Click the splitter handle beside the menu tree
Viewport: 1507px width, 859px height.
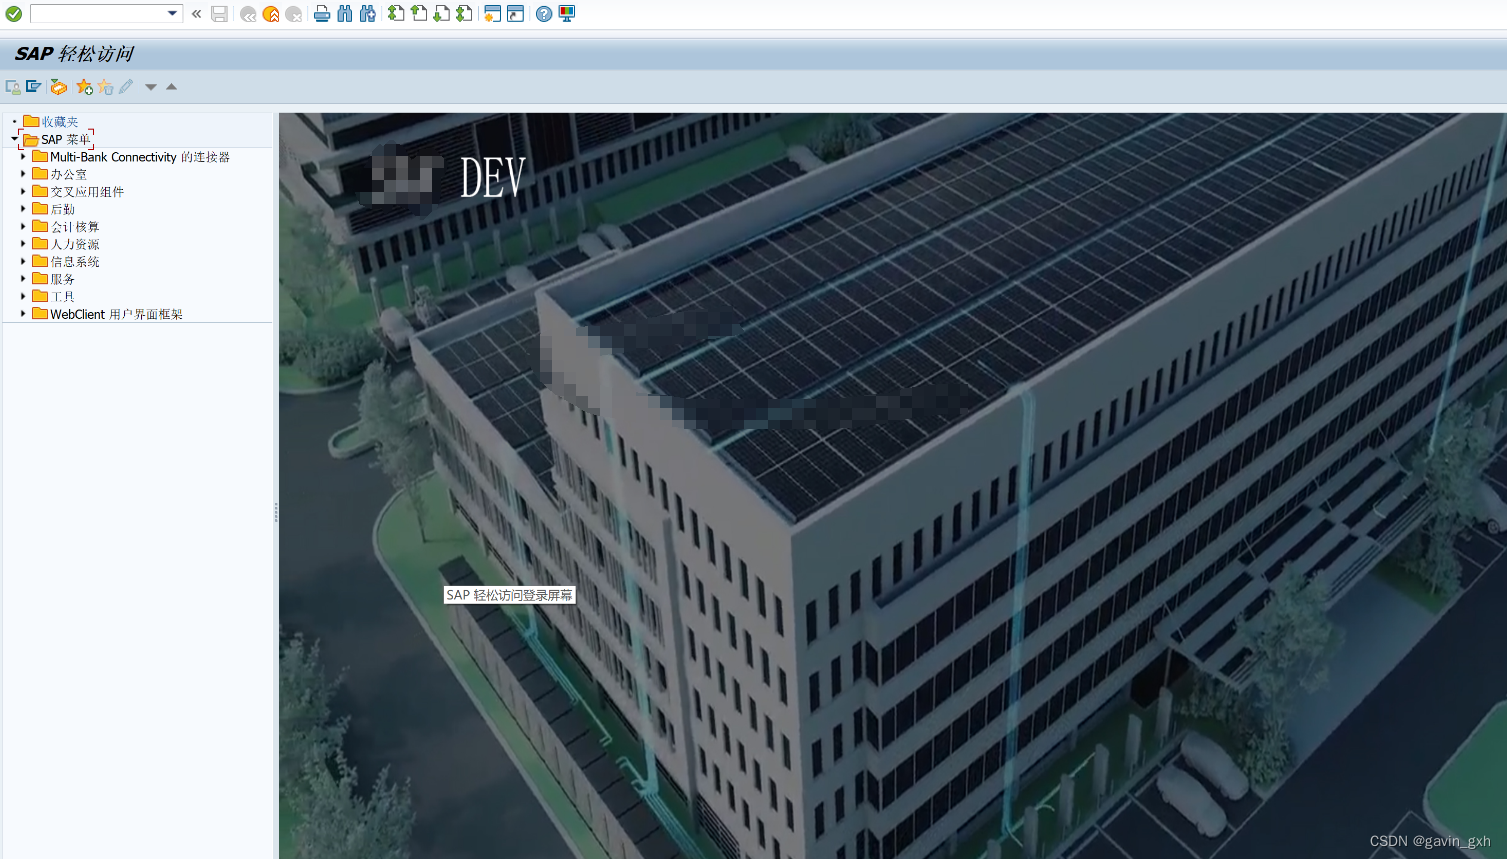coord(276,513)
